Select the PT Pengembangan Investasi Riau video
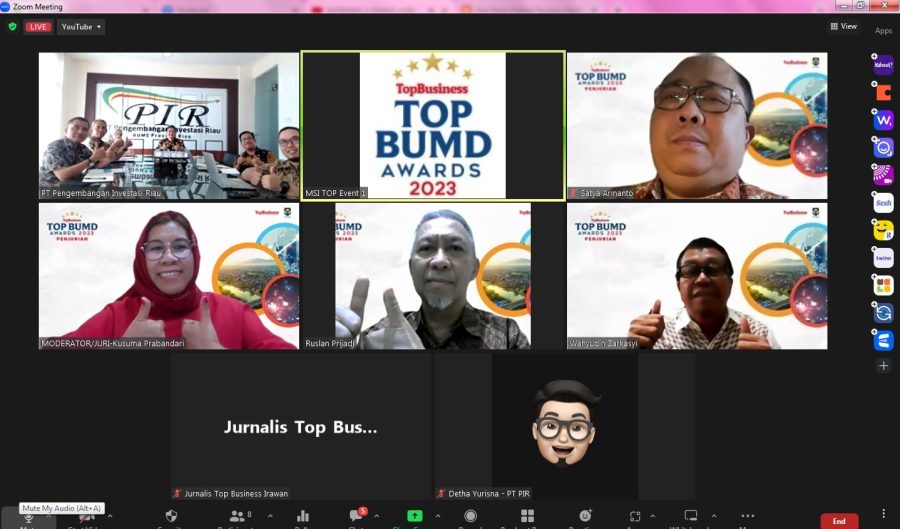Image resolution: width=900 pixels, height=529 pixels. click(x=169, y=126)
